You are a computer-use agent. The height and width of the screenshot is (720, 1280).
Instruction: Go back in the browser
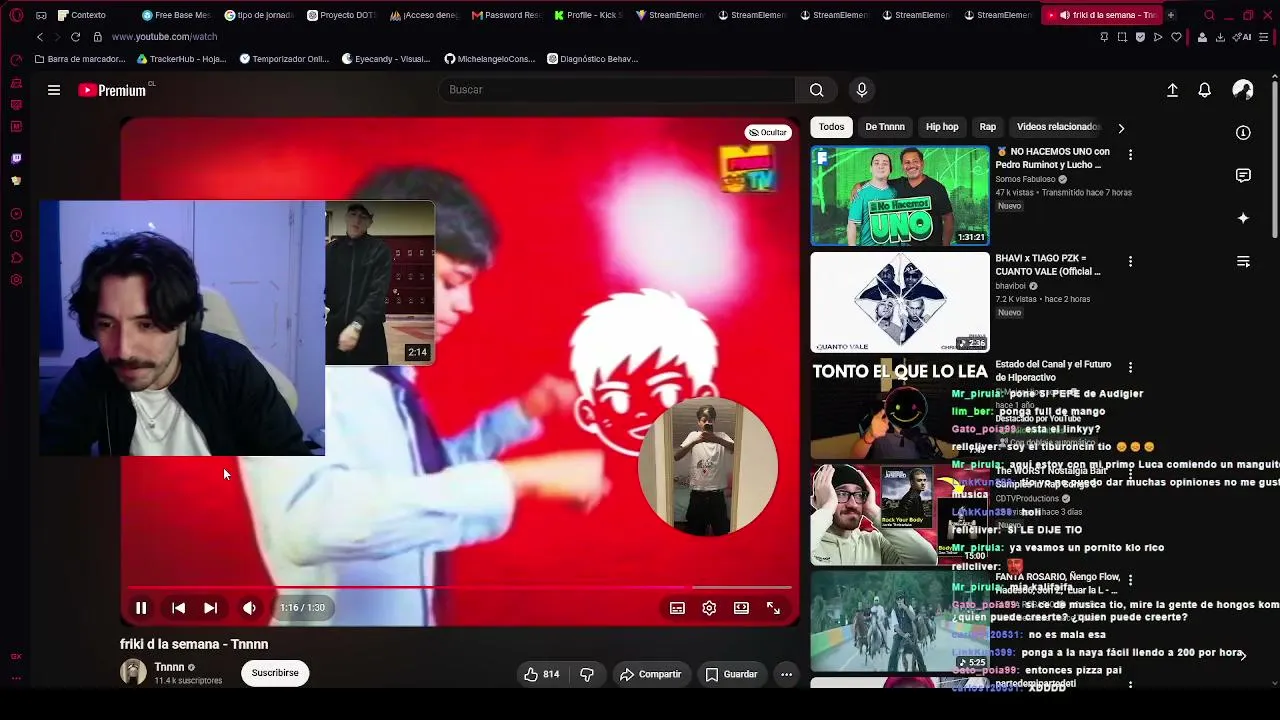40,37
